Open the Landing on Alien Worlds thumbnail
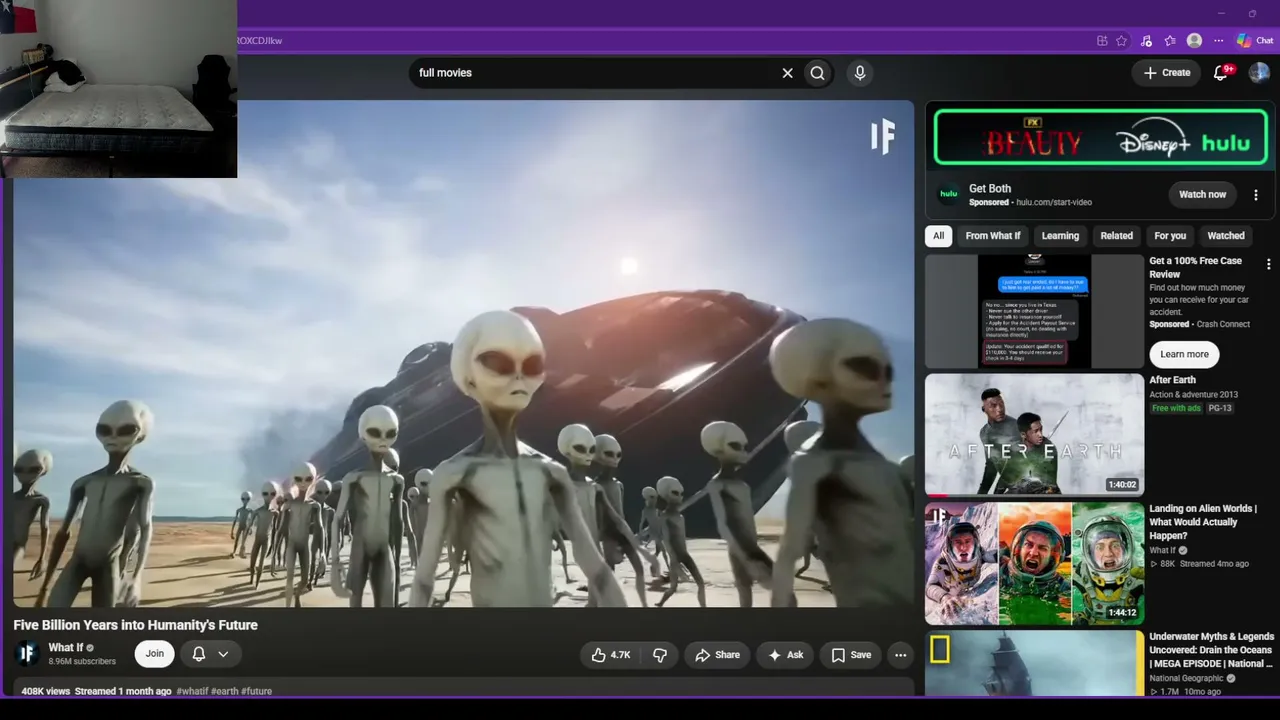The width and height of the screenshot is (1280, 720). point(1034,563)
